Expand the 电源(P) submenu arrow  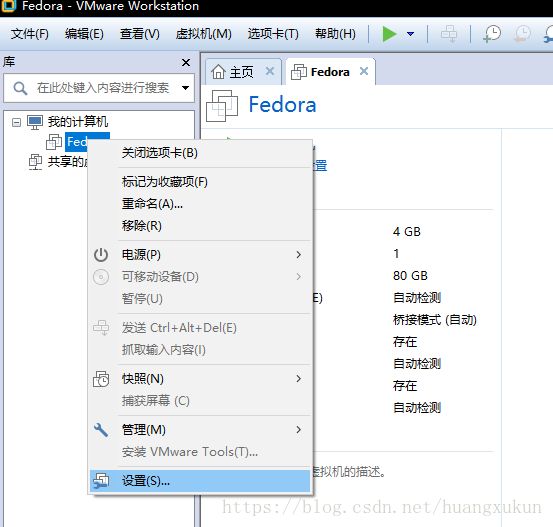pyautogui.click(x=299, y=255)
